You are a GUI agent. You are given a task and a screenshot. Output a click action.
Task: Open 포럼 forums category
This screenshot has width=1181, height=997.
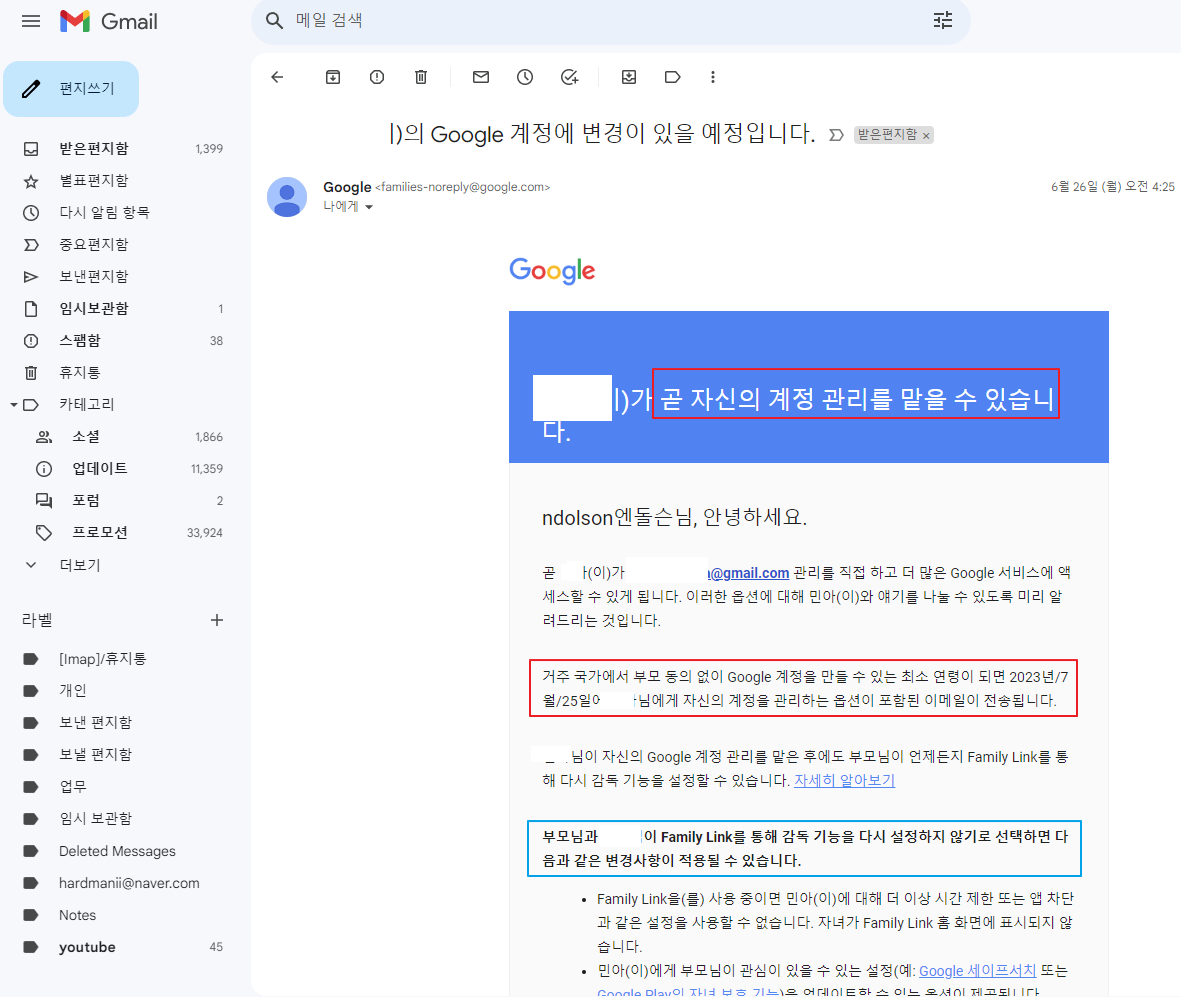(x=121, y=501)
